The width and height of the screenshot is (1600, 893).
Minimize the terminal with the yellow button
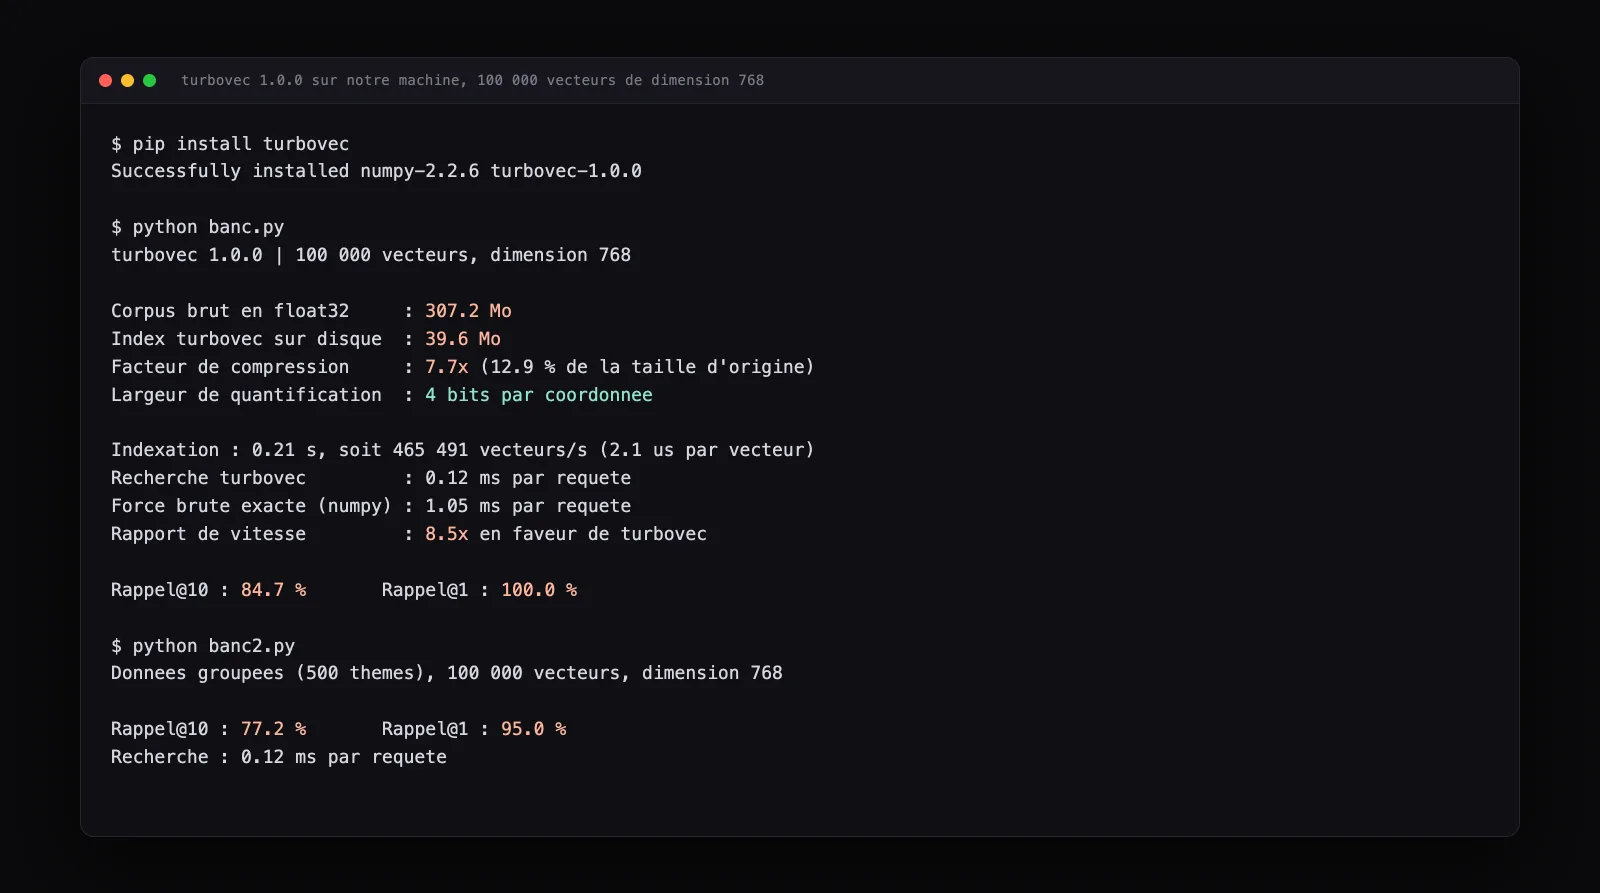pyautogui.click(x=127, y=80)
